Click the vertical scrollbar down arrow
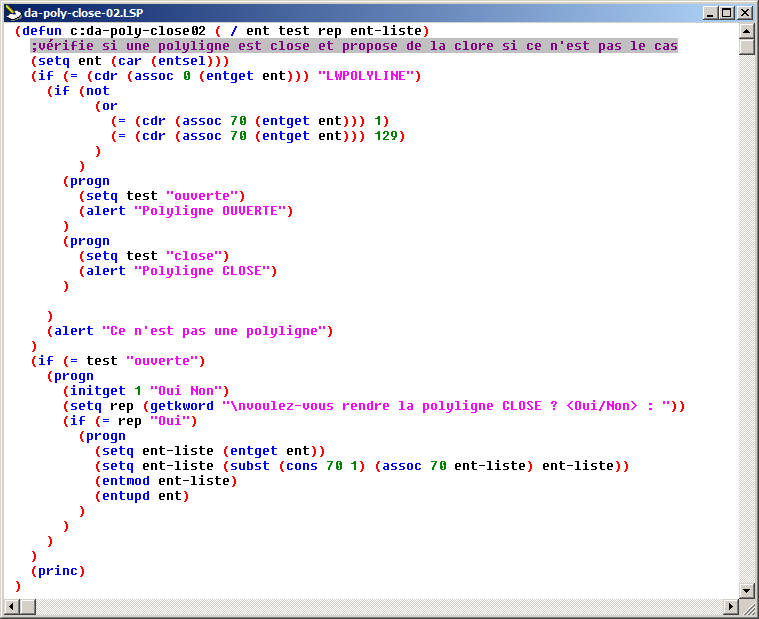This screenshot has width=759, height=619. tap(747, 590)
